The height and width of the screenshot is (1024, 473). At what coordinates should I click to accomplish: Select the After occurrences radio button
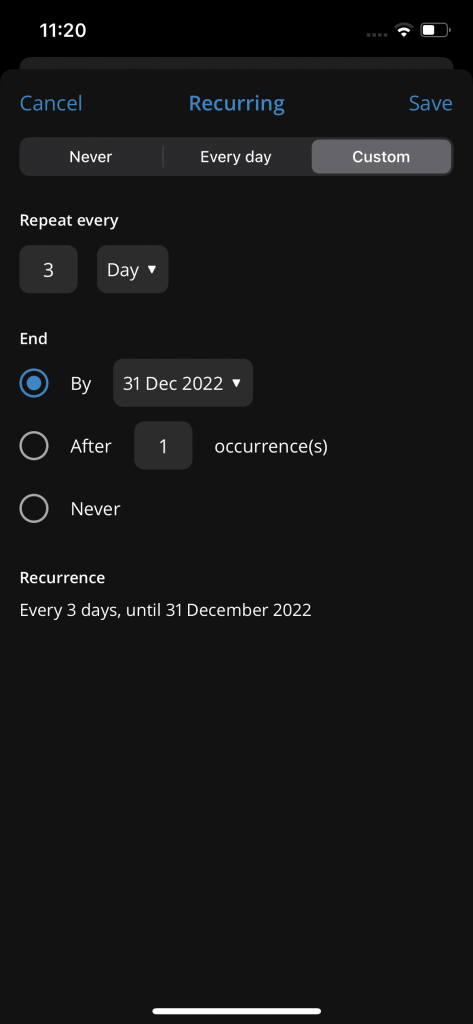coord(34,445)
